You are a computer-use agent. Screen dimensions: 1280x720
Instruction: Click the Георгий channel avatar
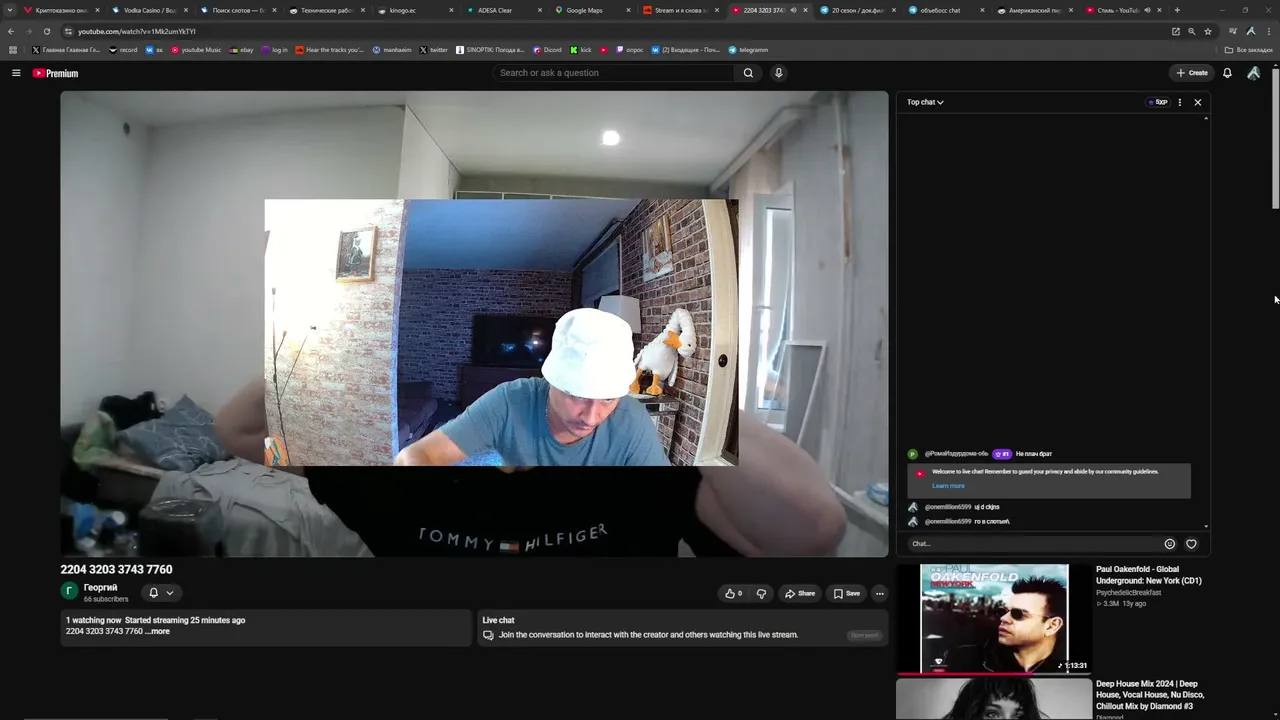[69, 592]
